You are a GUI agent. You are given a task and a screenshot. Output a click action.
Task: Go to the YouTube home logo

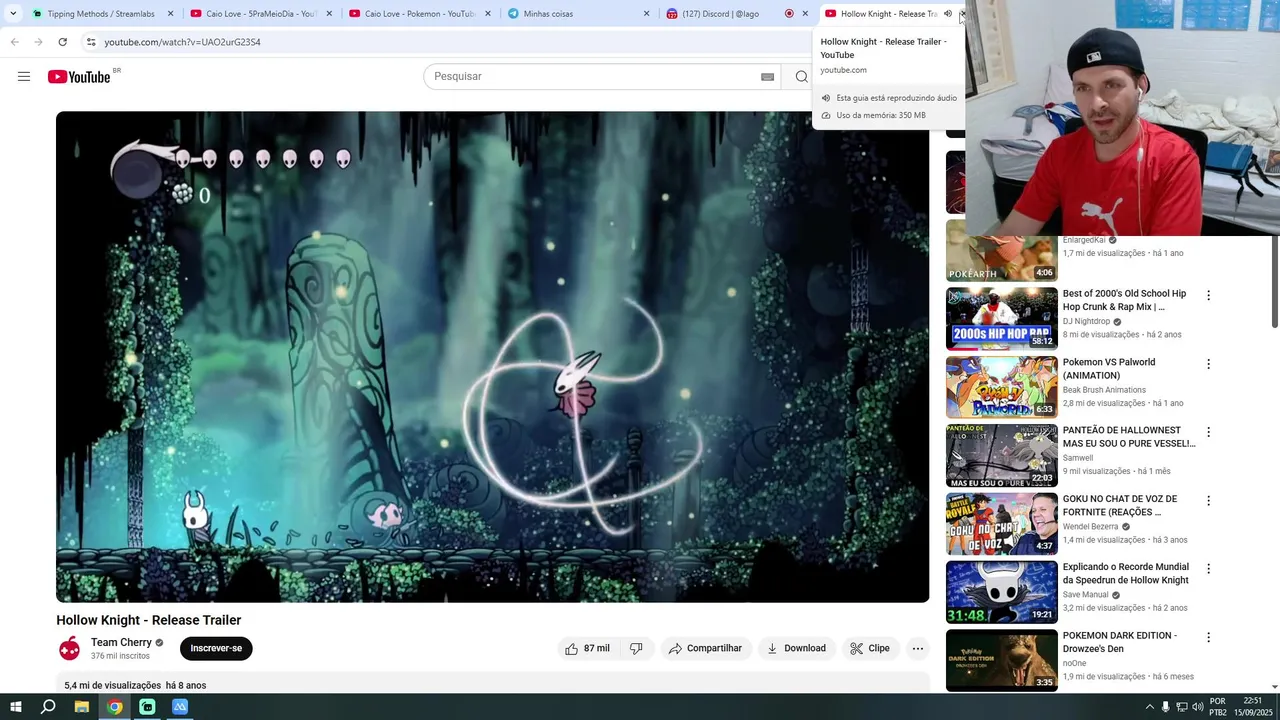click(79, 77)
